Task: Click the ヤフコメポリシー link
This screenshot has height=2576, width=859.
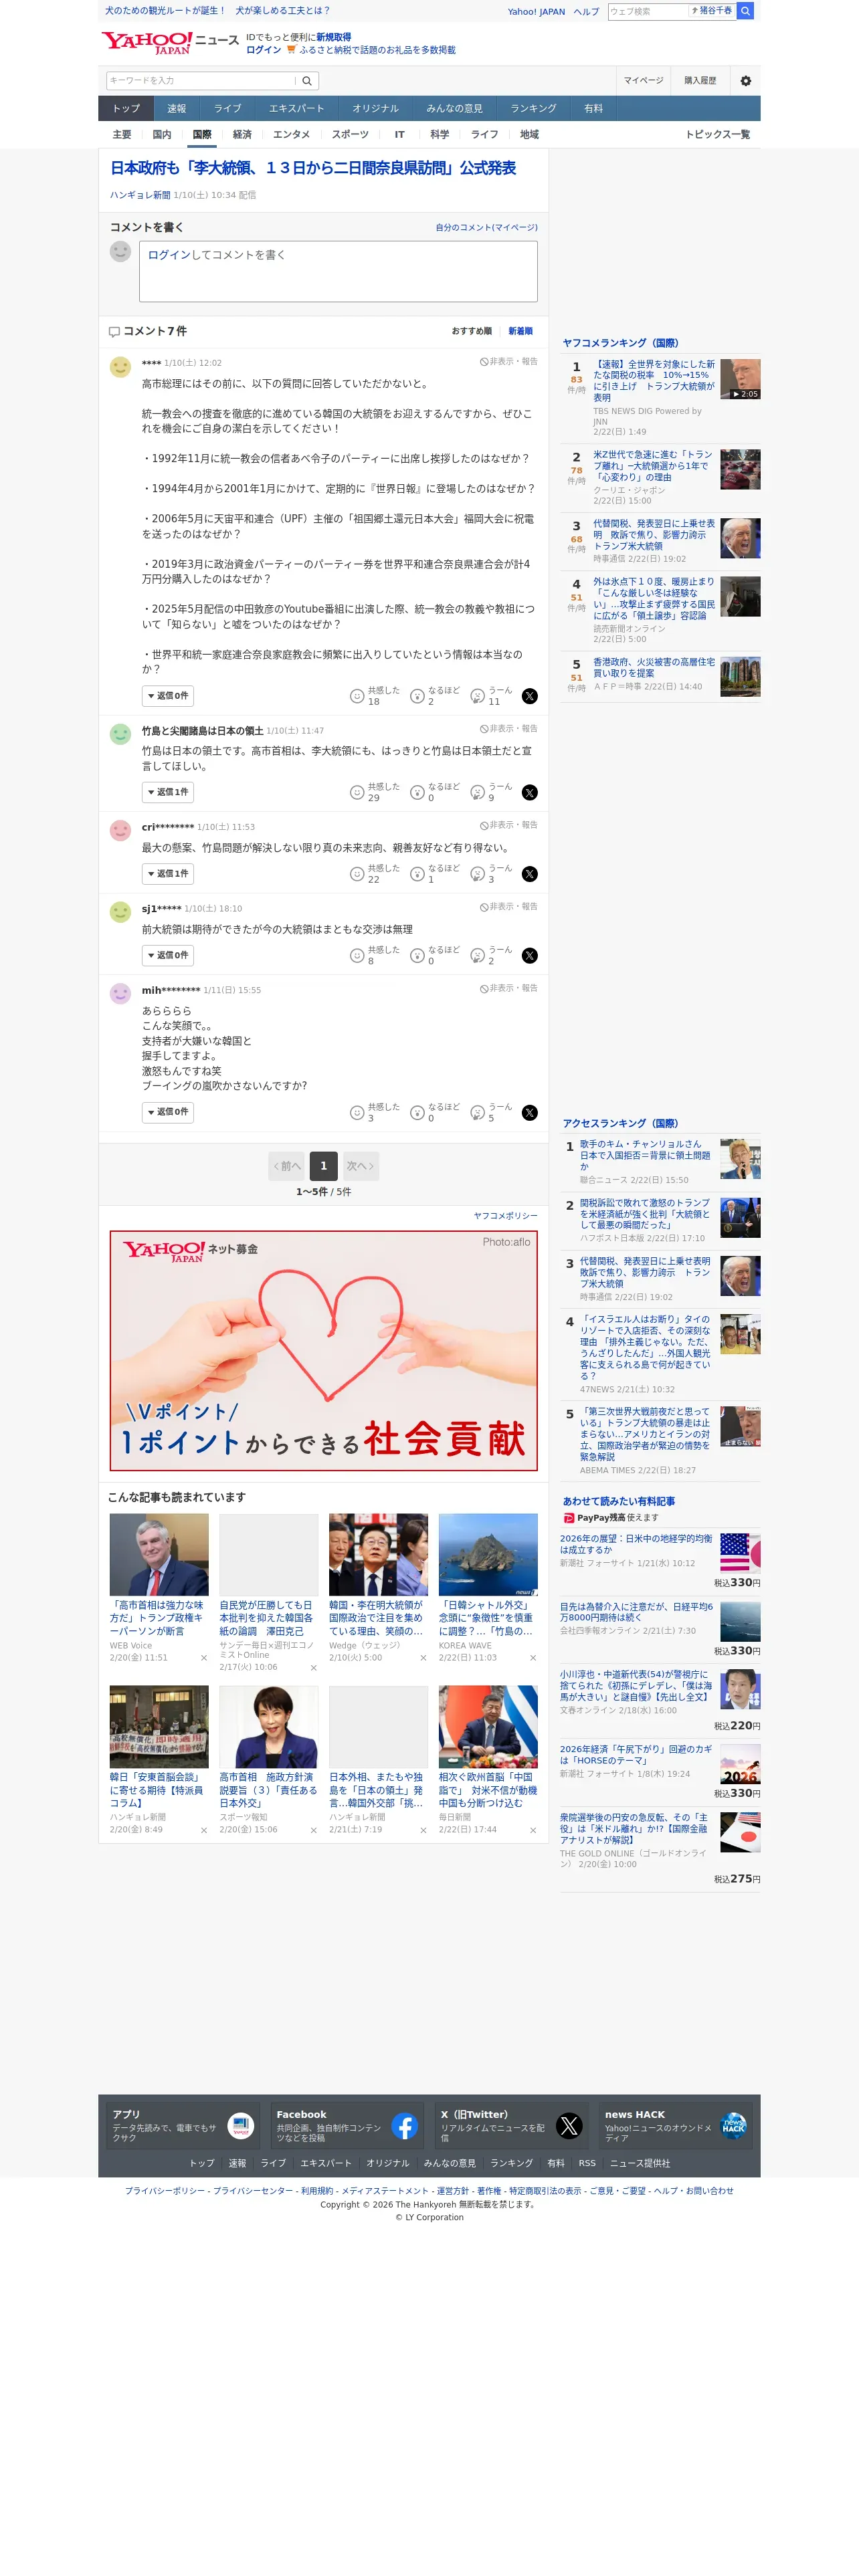Action: click(505, 1216)
